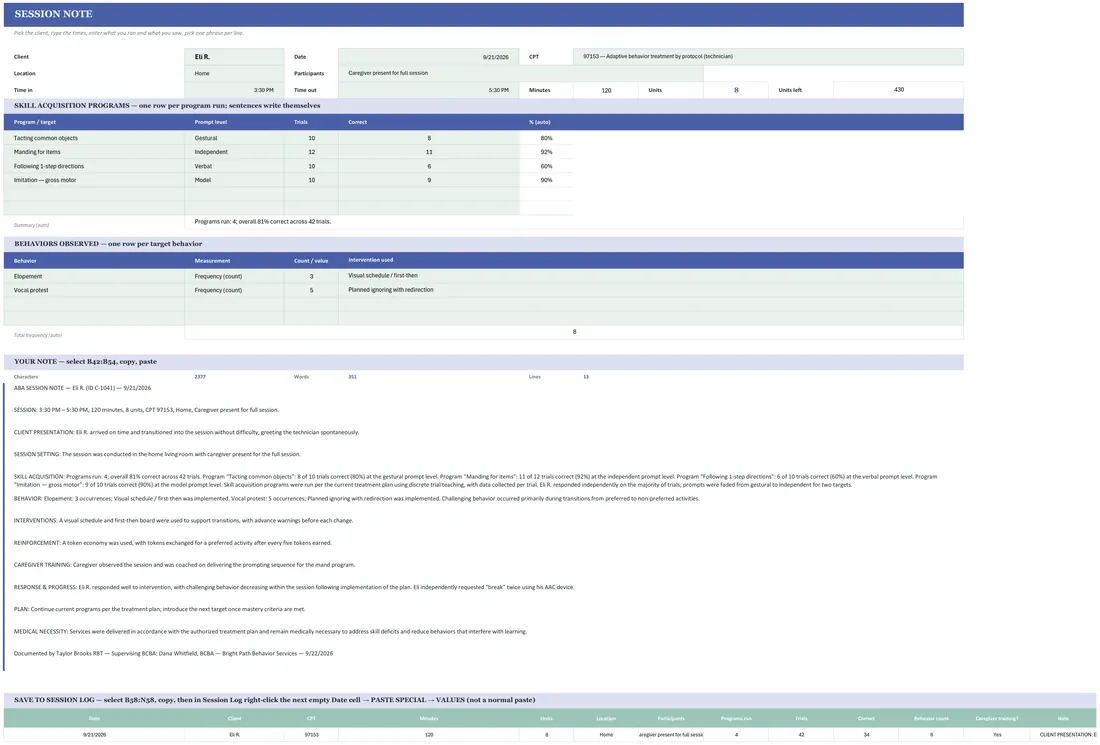
Task: Click the Units left value 430
Action: (899, 90)
